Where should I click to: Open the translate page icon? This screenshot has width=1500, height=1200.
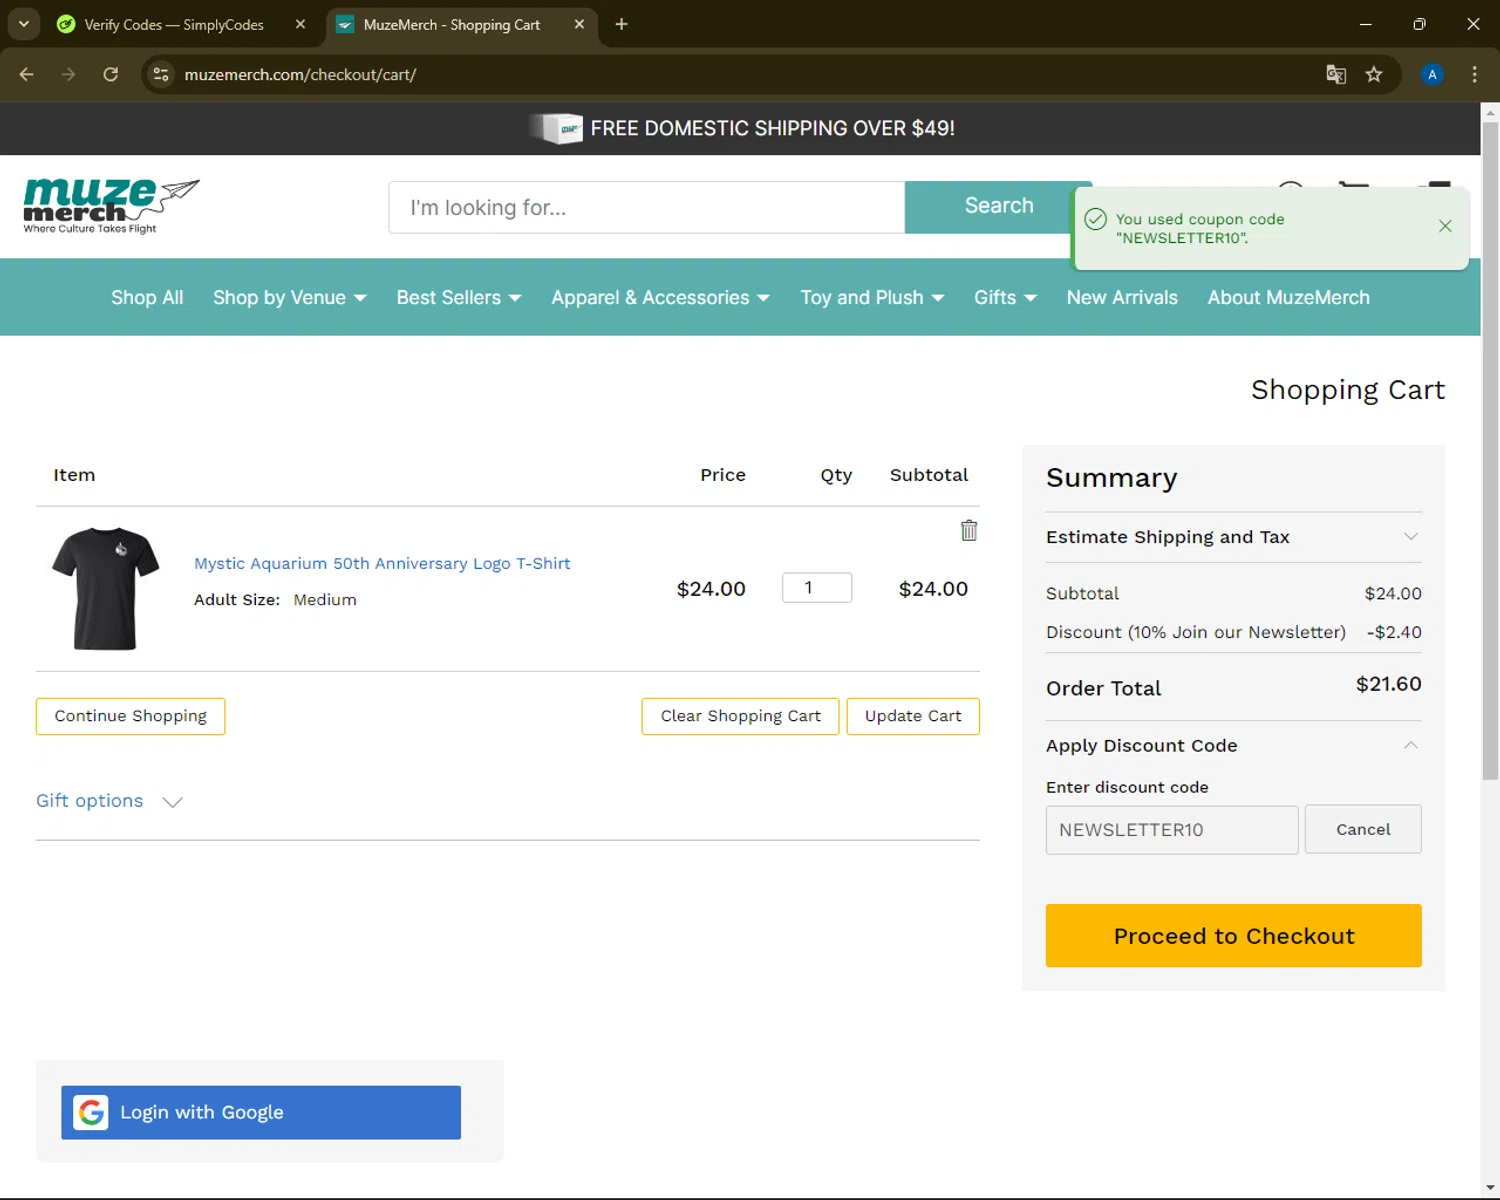[1336, 74]
